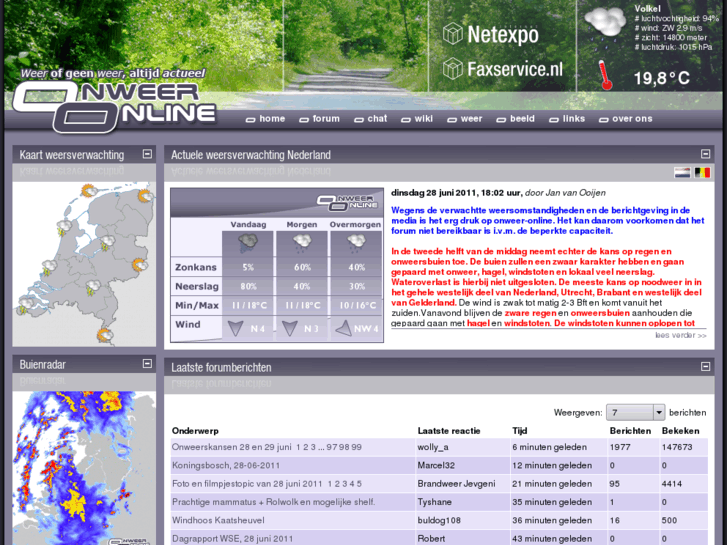The height and width of the screenshot is (545, 727).
Task: Expand forecast text via 'lees verder >>'
Action: tap(680, 335)
